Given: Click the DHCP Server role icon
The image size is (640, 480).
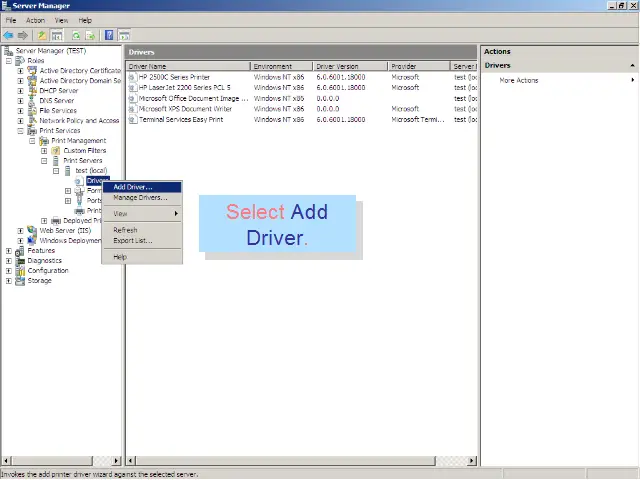Looking at the screenshot, I should [32, 91].
